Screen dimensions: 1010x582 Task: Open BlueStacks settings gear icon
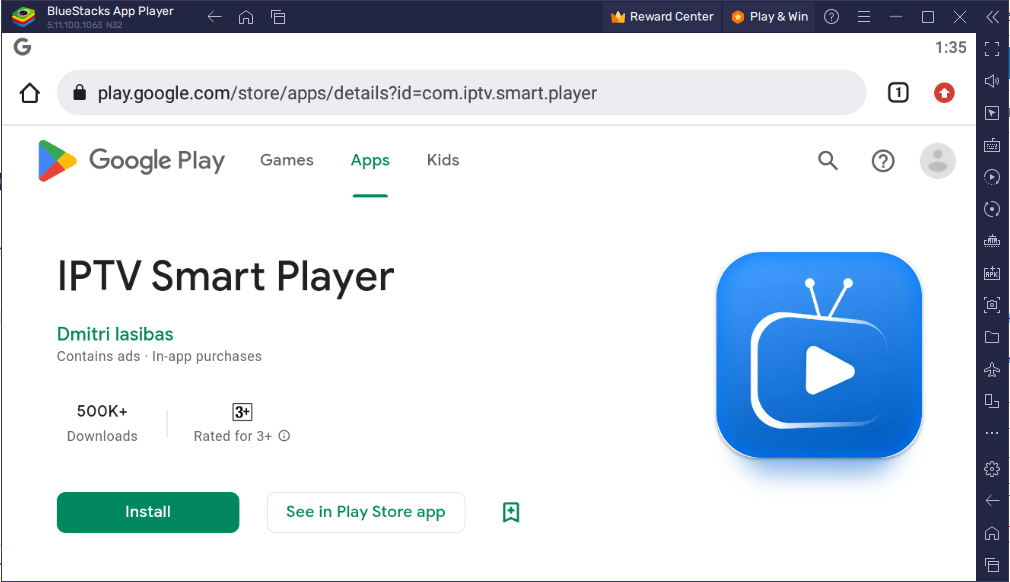(x=992, y=469)
